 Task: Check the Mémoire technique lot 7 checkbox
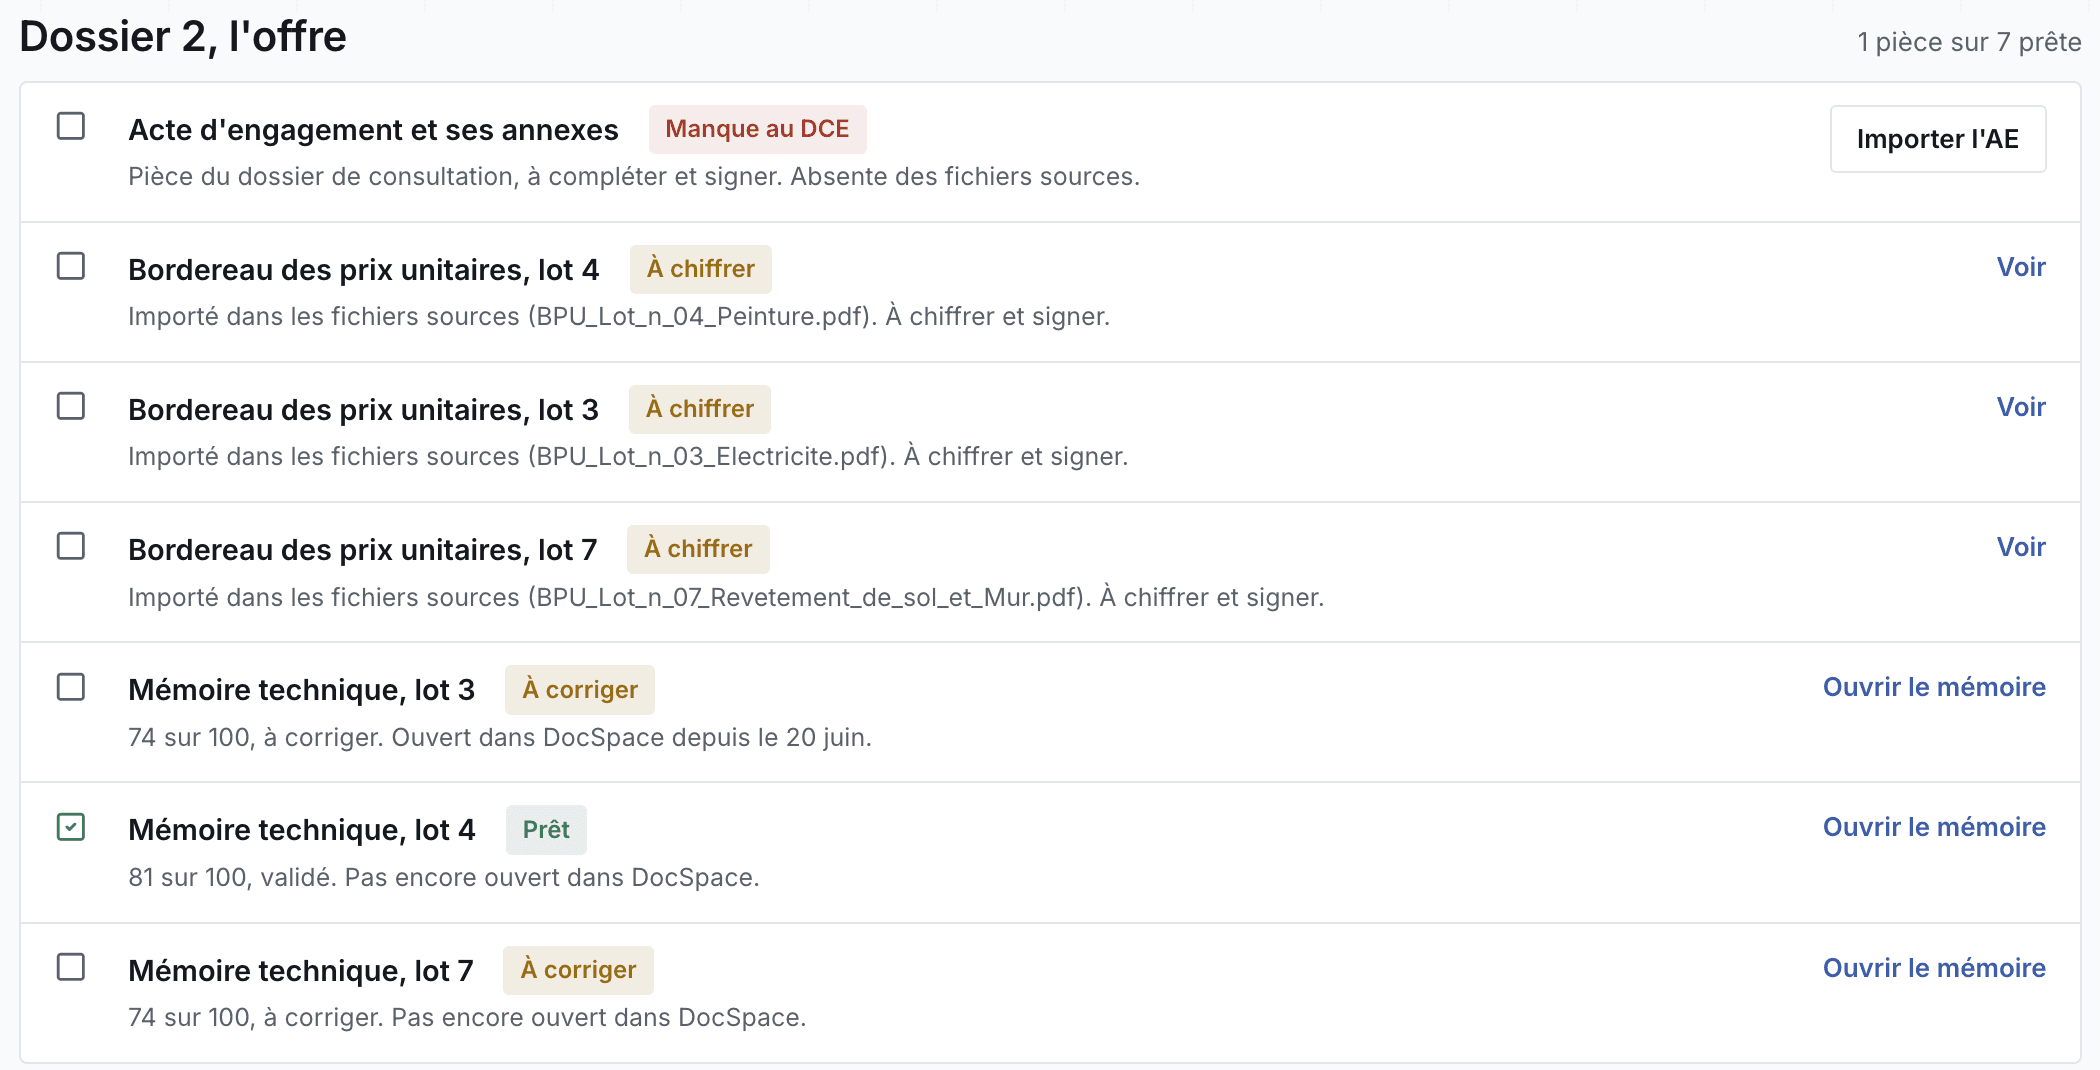coord(71,967)
